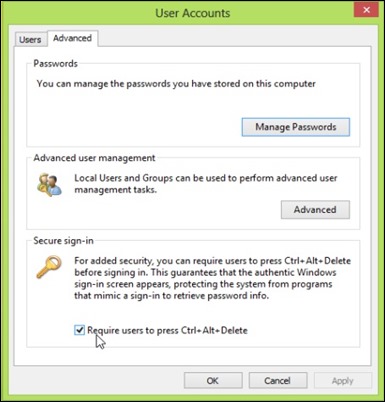The width and height of the screenshot is (385, 402).
Task: Click the 'You can manage the passwords' description
Action: pos(176,84)
